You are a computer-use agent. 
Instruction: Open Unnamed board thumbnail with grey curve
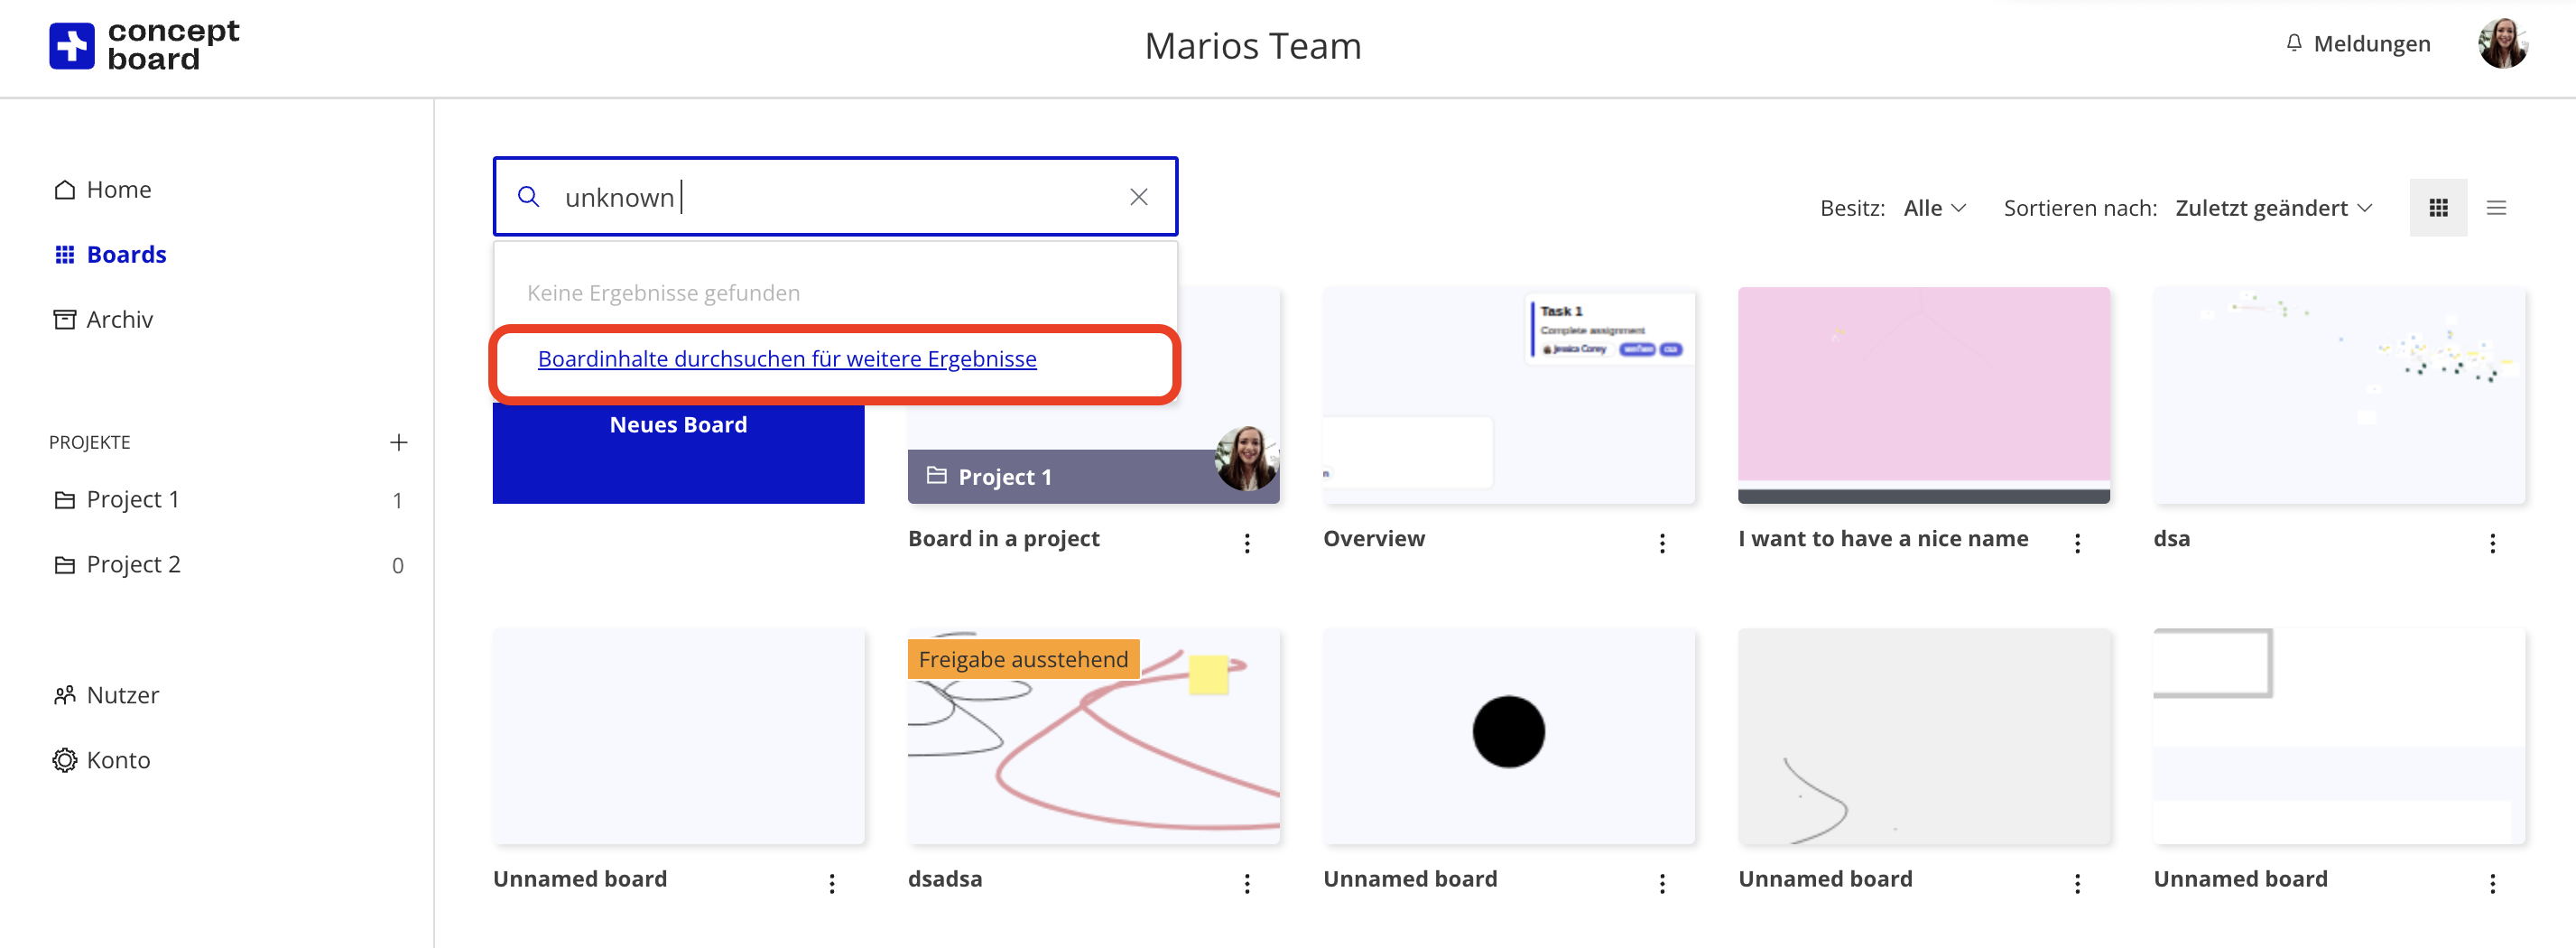[x=1923, y=736]
